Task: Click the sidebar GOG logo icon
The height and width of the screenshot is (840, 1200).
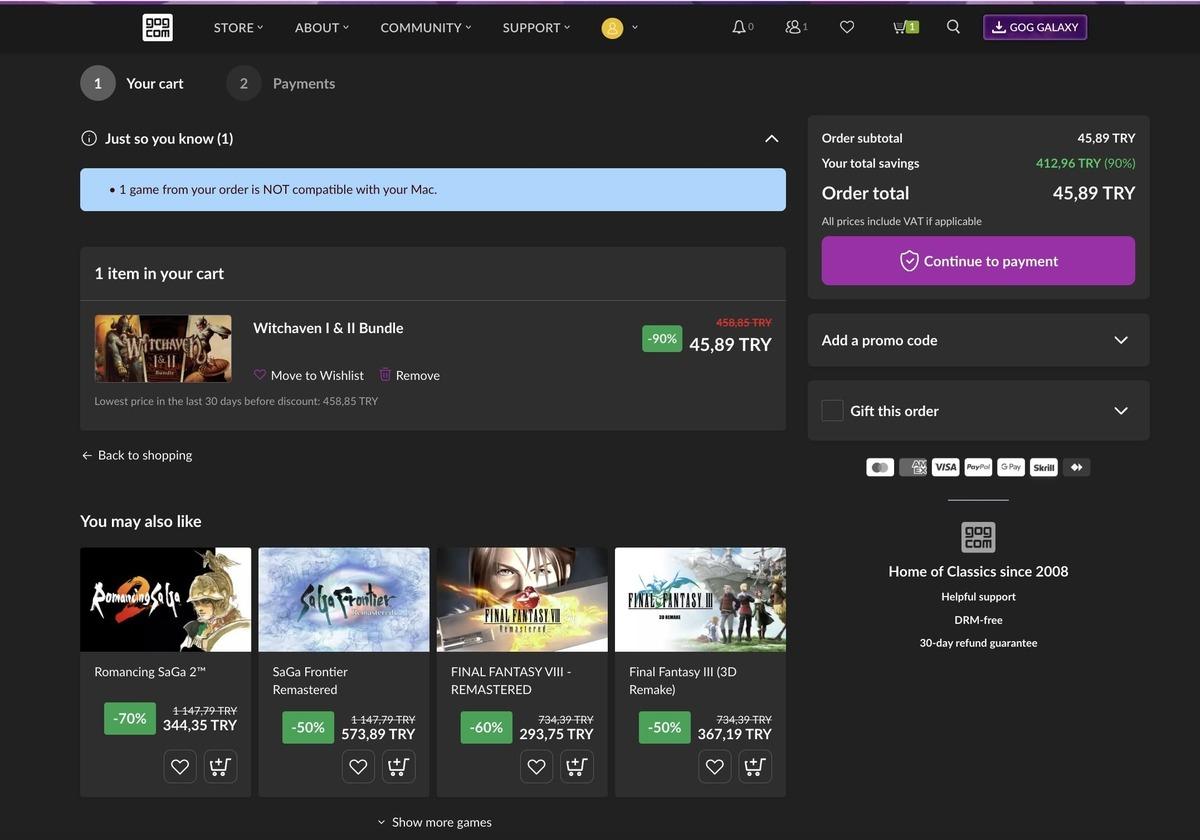Action: coord(978,537)
